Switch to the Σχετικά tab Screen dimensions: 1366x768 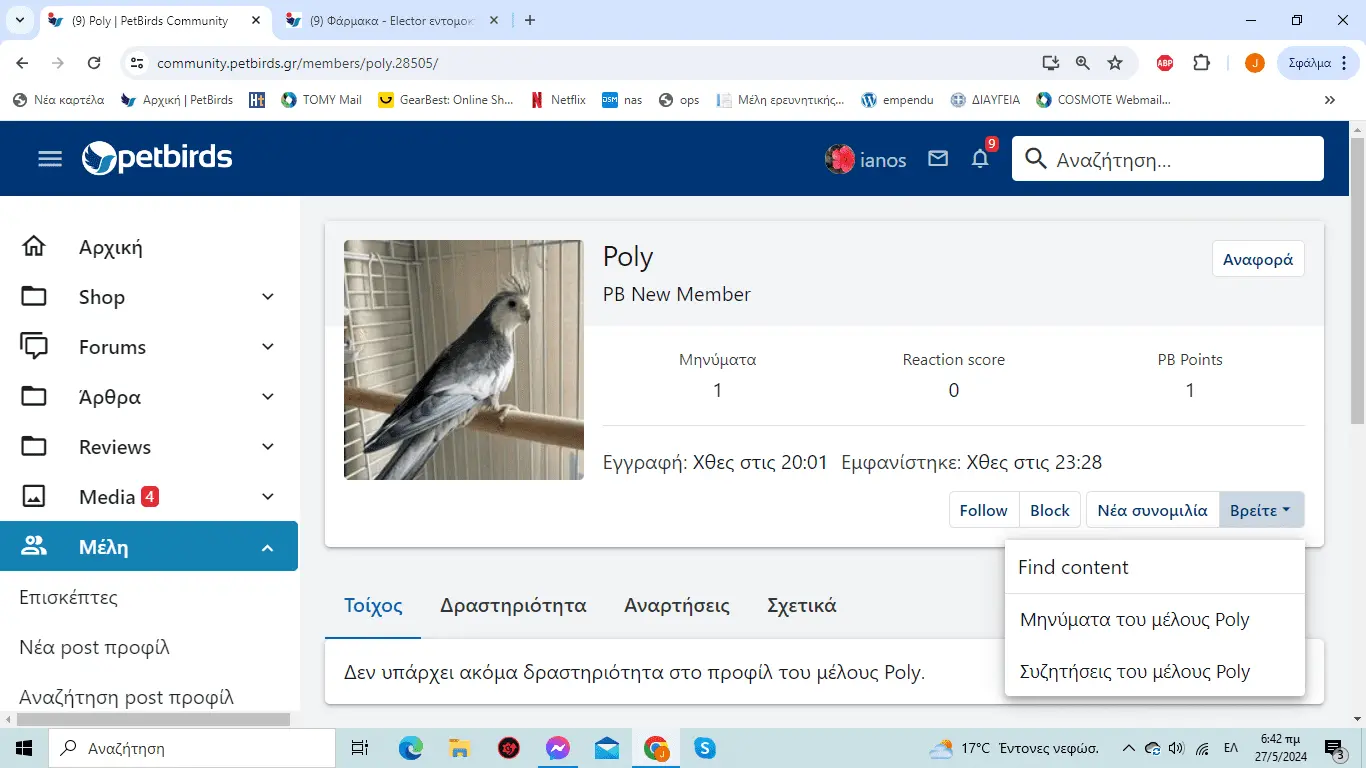pyautogui.click(x=802, y=606)
